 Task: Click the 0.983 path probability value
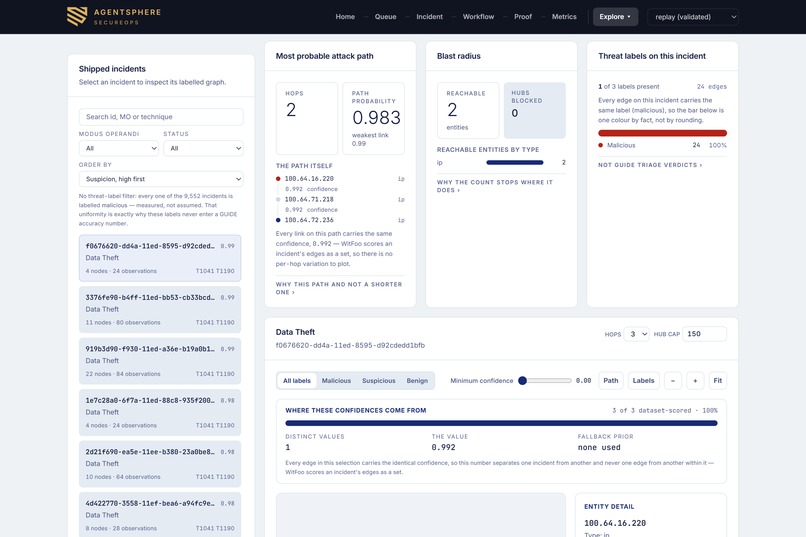click(376, 118)
